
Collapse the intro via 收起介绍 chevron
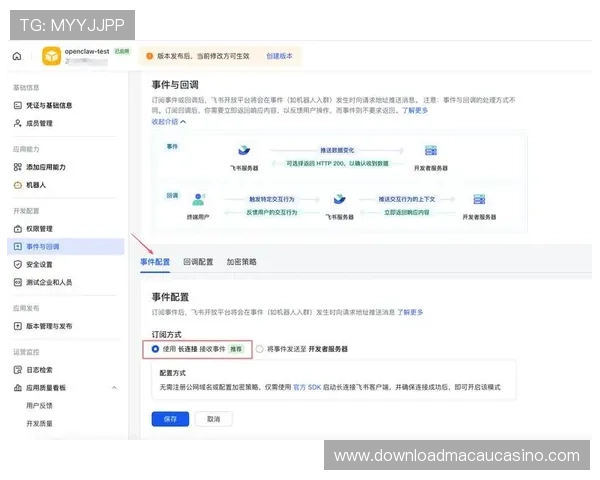point(183,122)
